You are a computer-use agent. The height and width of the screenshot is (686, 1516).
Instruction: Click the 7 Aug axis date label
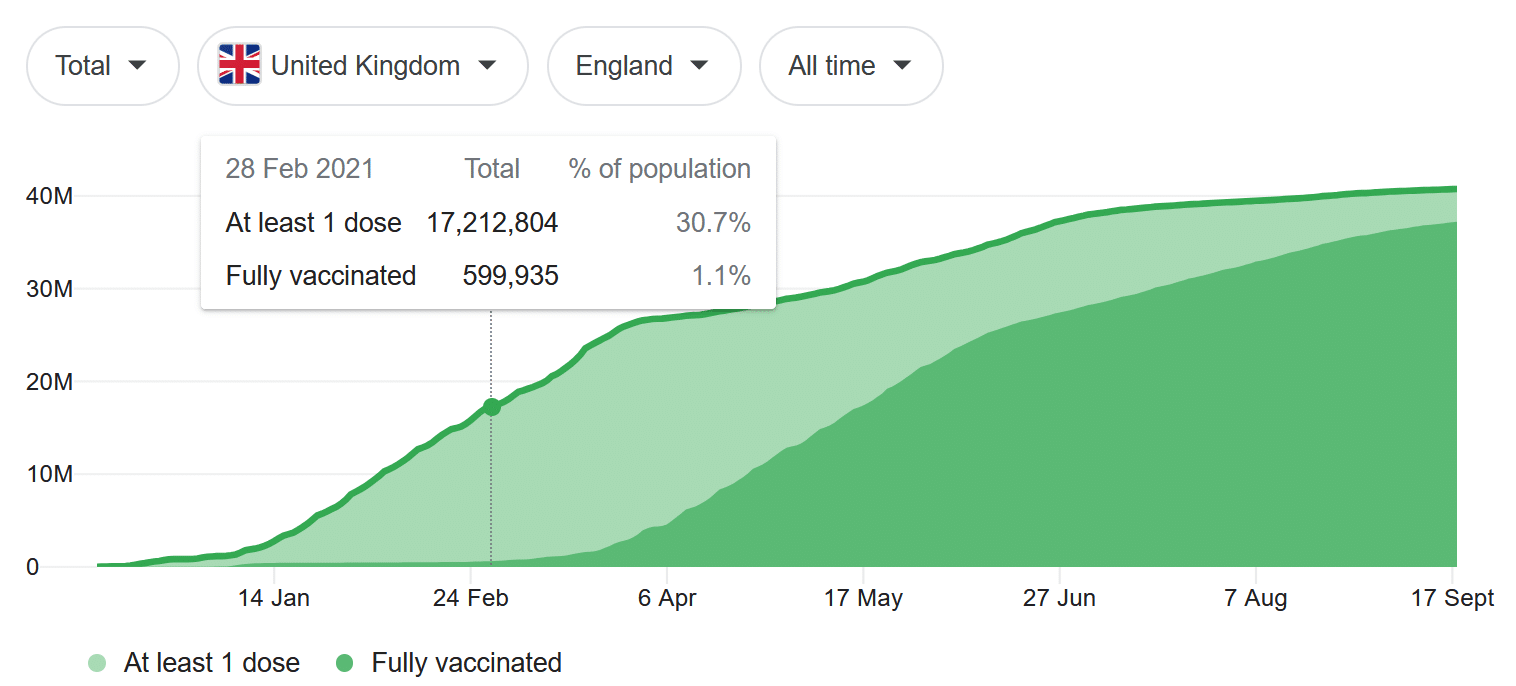click(x=1255, y=598)
